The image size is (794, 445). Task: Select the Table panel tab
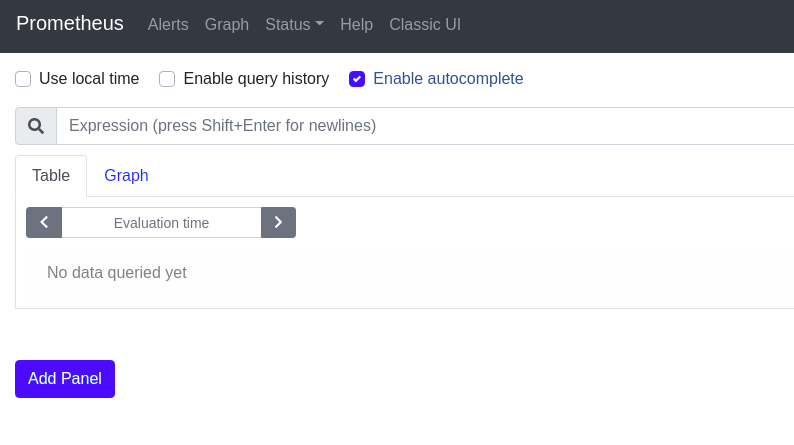click(x=51, y=176)
